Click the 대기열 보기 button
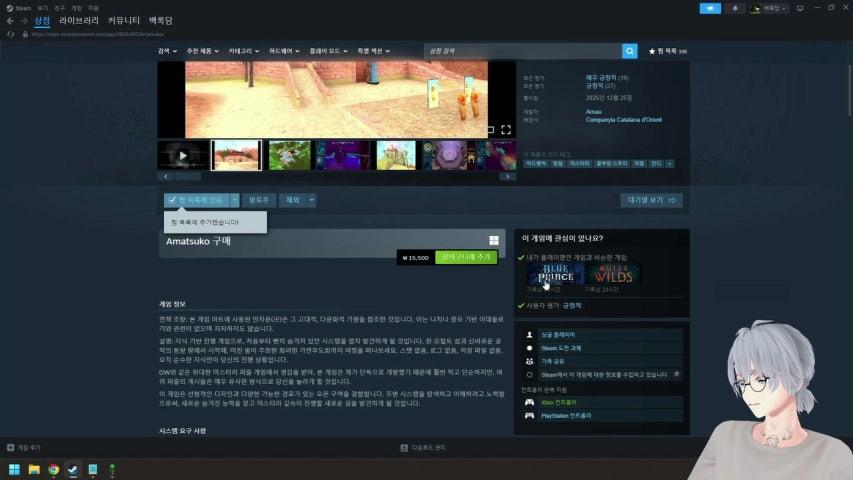Screen dimensions: 853x480 point(651,200)
